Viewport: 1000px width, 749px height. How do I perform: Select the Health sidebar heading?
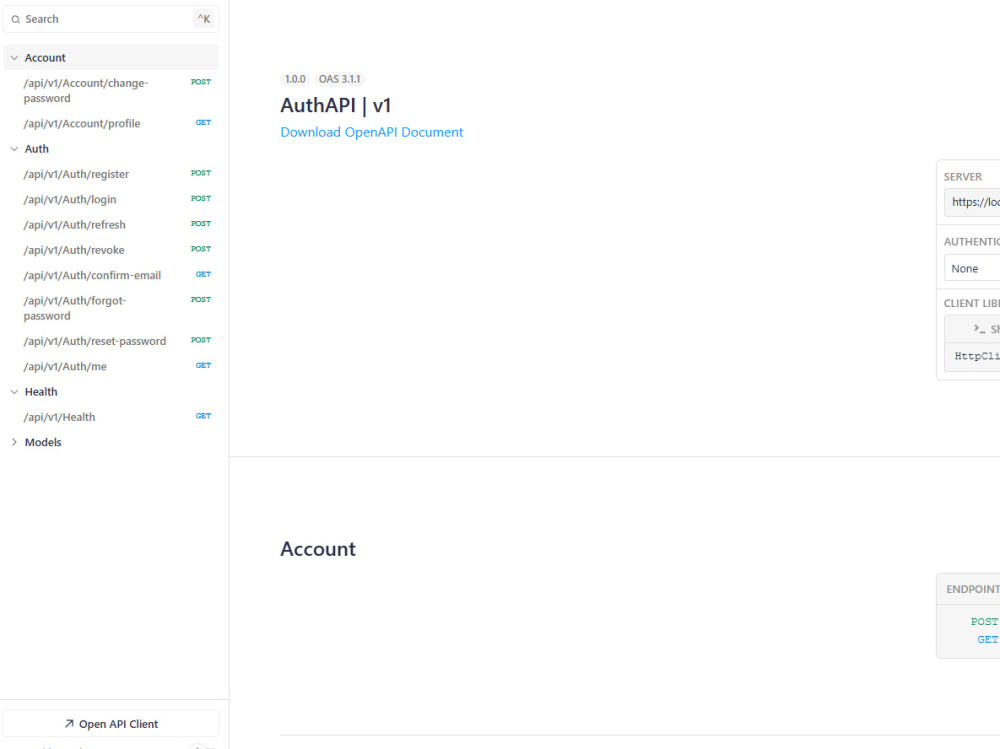pos(41,392)
